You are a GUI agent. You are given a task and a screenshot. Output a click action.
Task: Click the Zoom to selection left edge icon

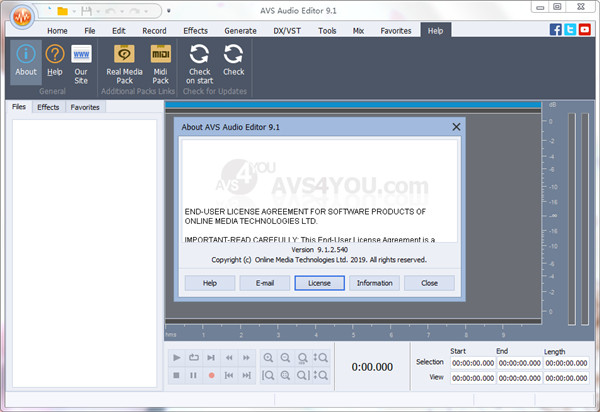(268, 375)
